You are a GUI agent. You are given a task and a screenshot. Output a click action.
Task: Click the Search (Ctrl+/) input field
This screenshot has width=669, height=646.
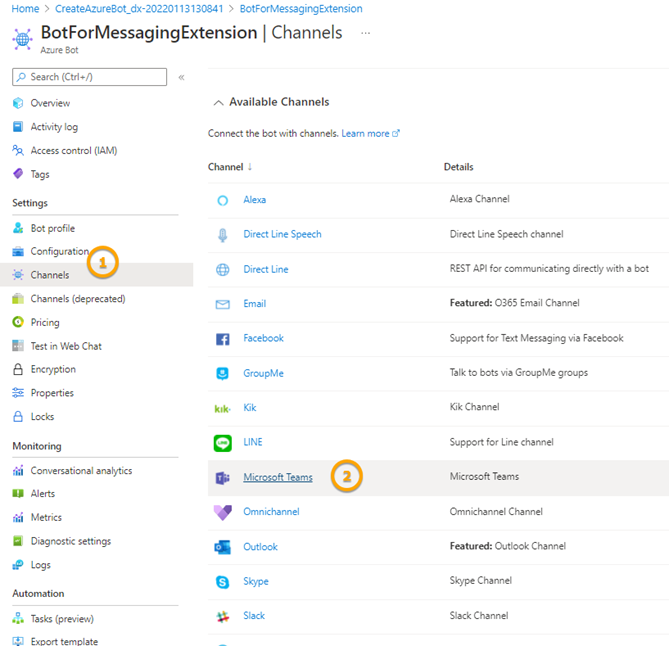(x=90, y=77)
